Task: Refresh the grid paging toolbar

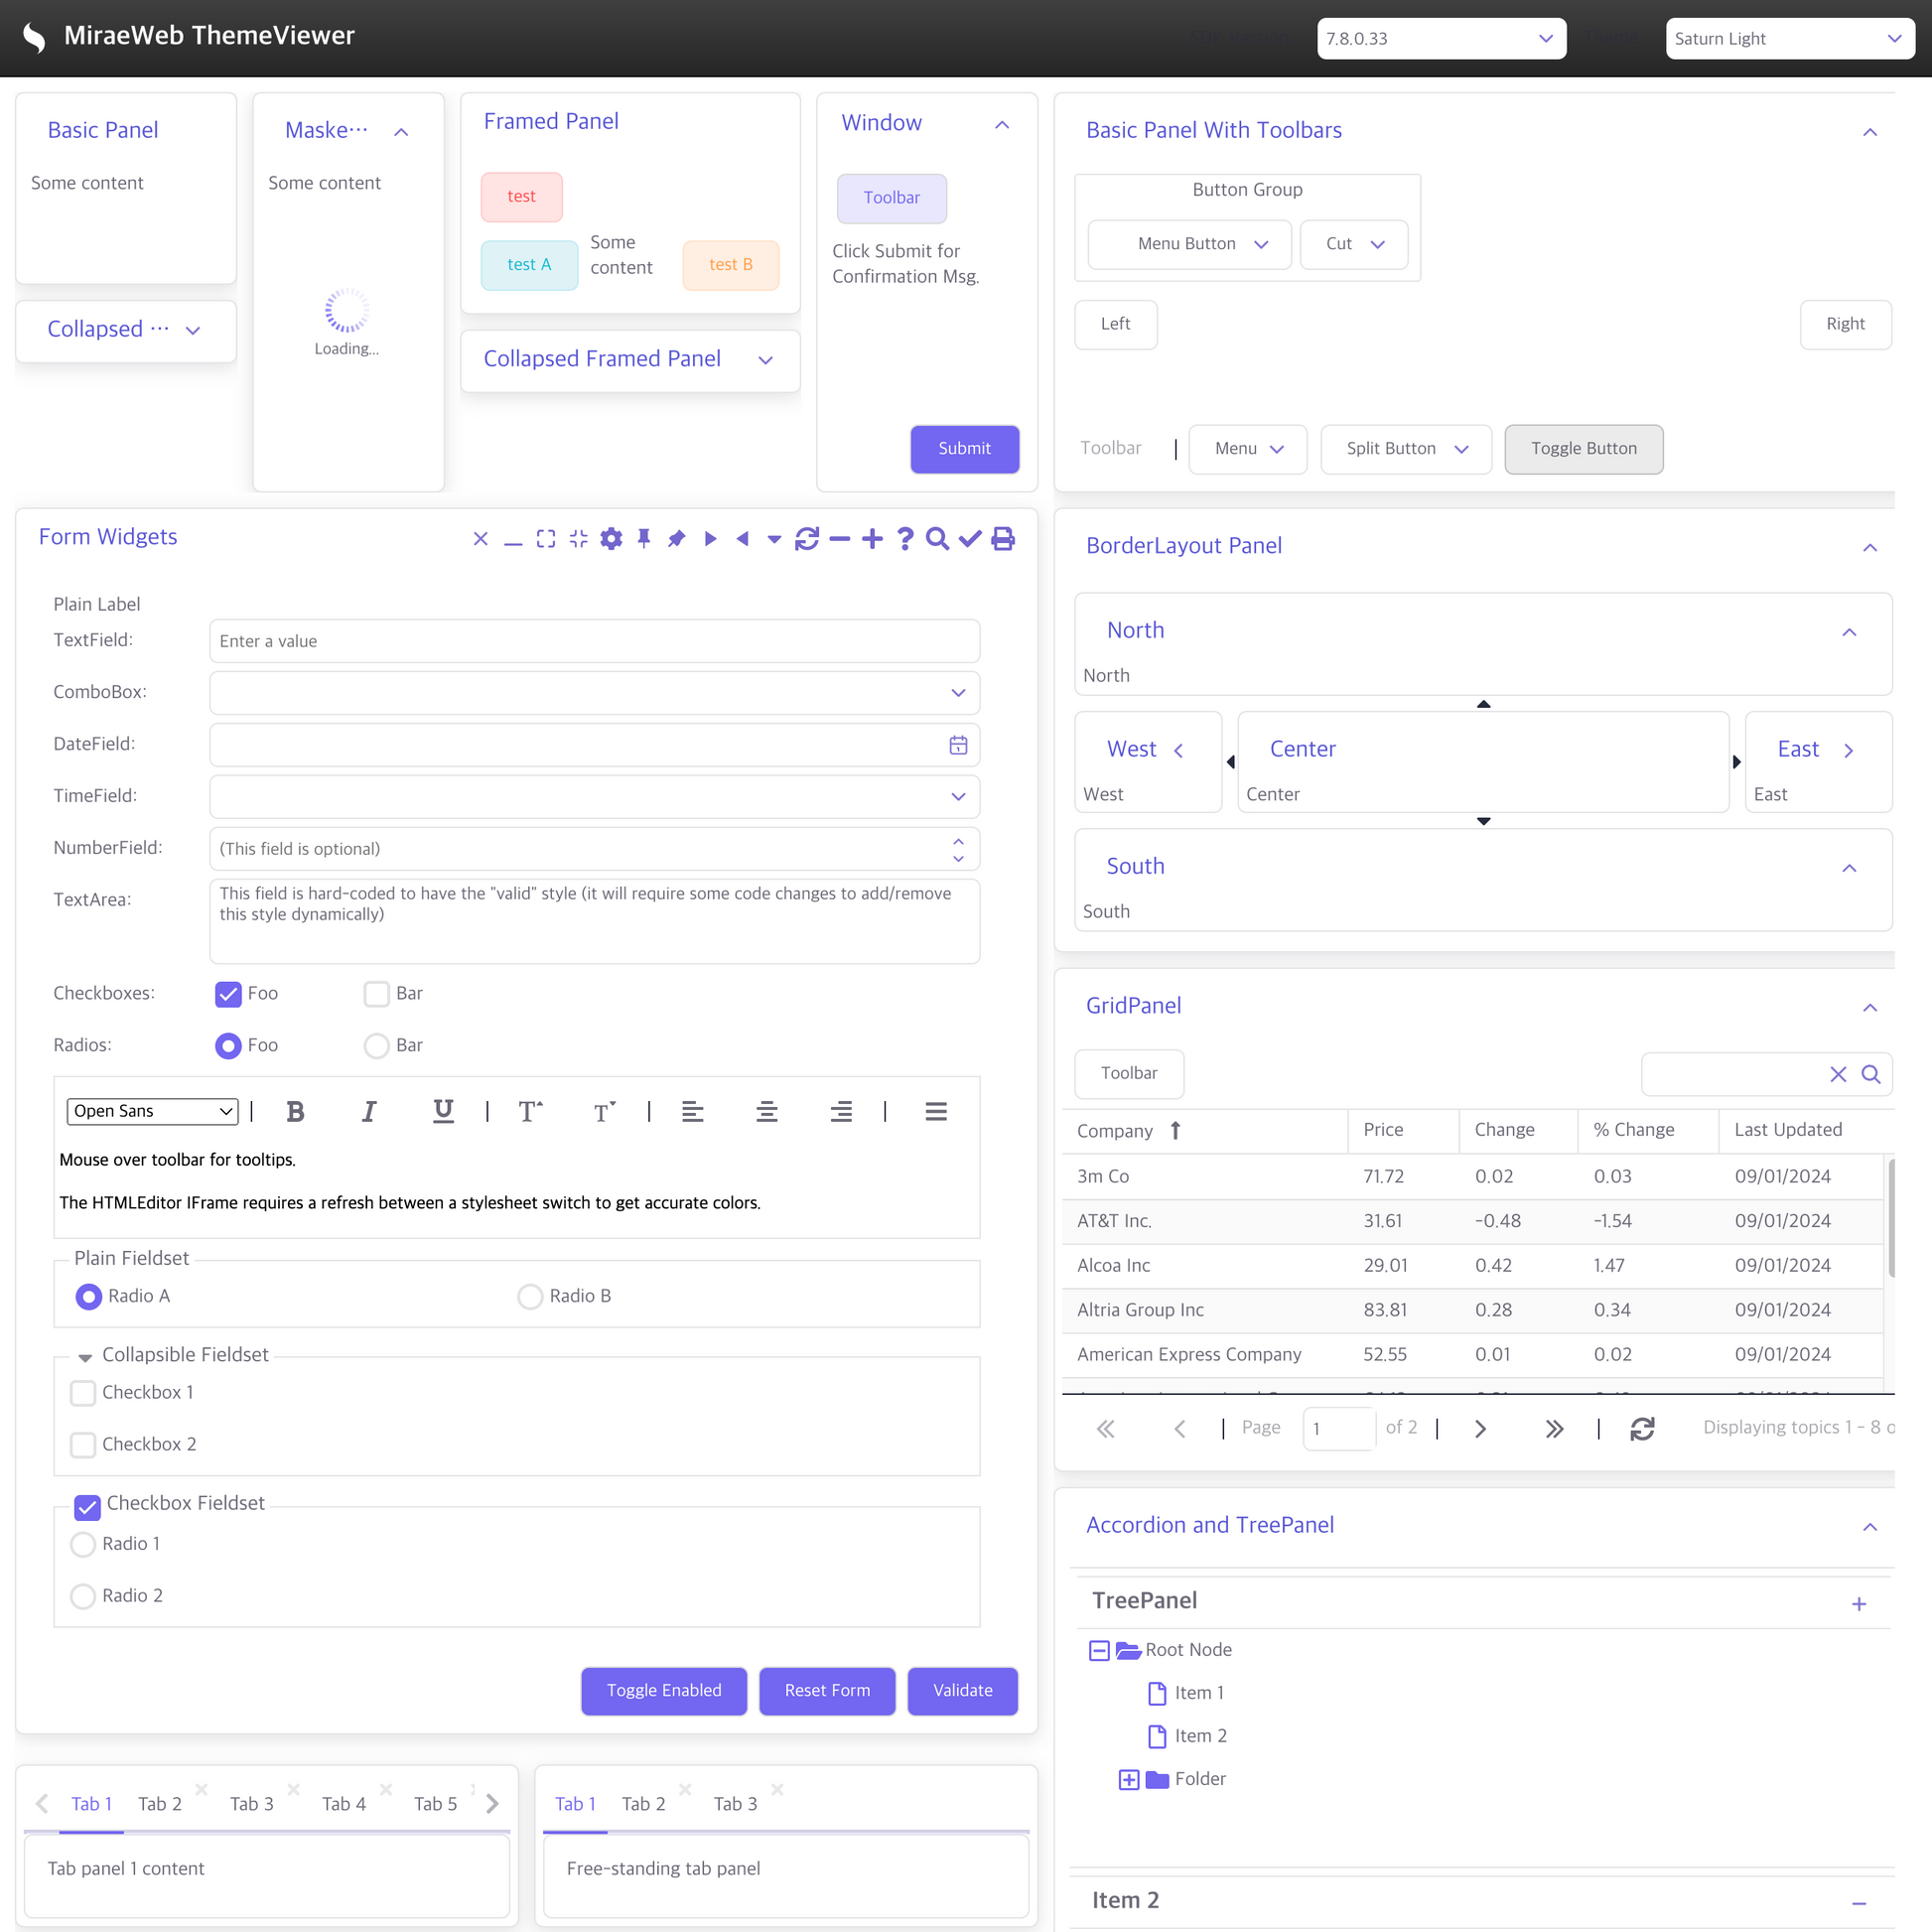Action: tap(1642, 1428)
